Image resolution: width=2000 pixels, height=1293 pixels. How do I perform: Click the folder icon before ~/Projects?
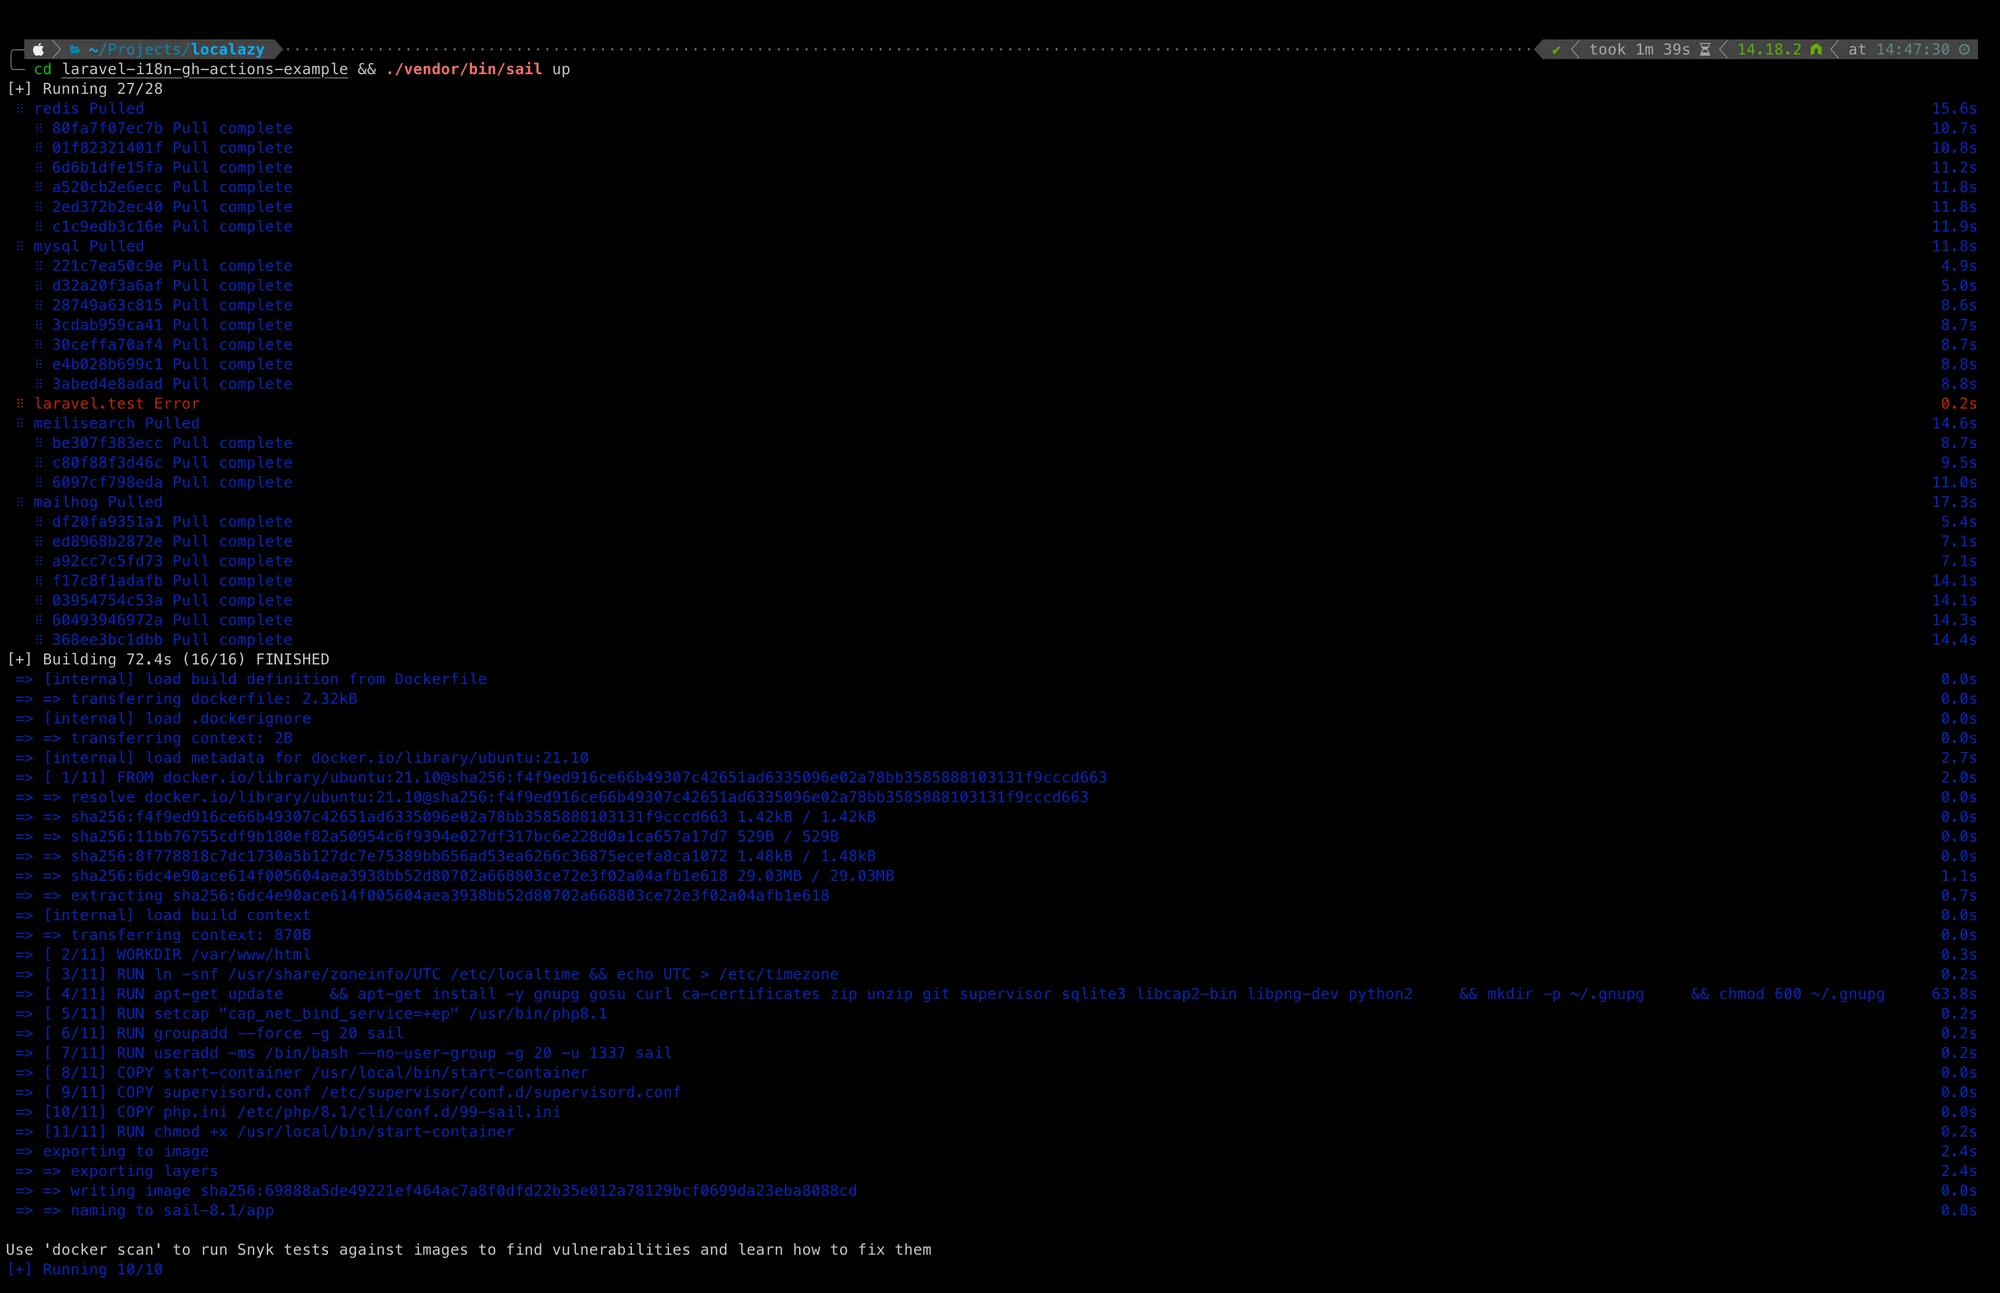click(75, 49)
